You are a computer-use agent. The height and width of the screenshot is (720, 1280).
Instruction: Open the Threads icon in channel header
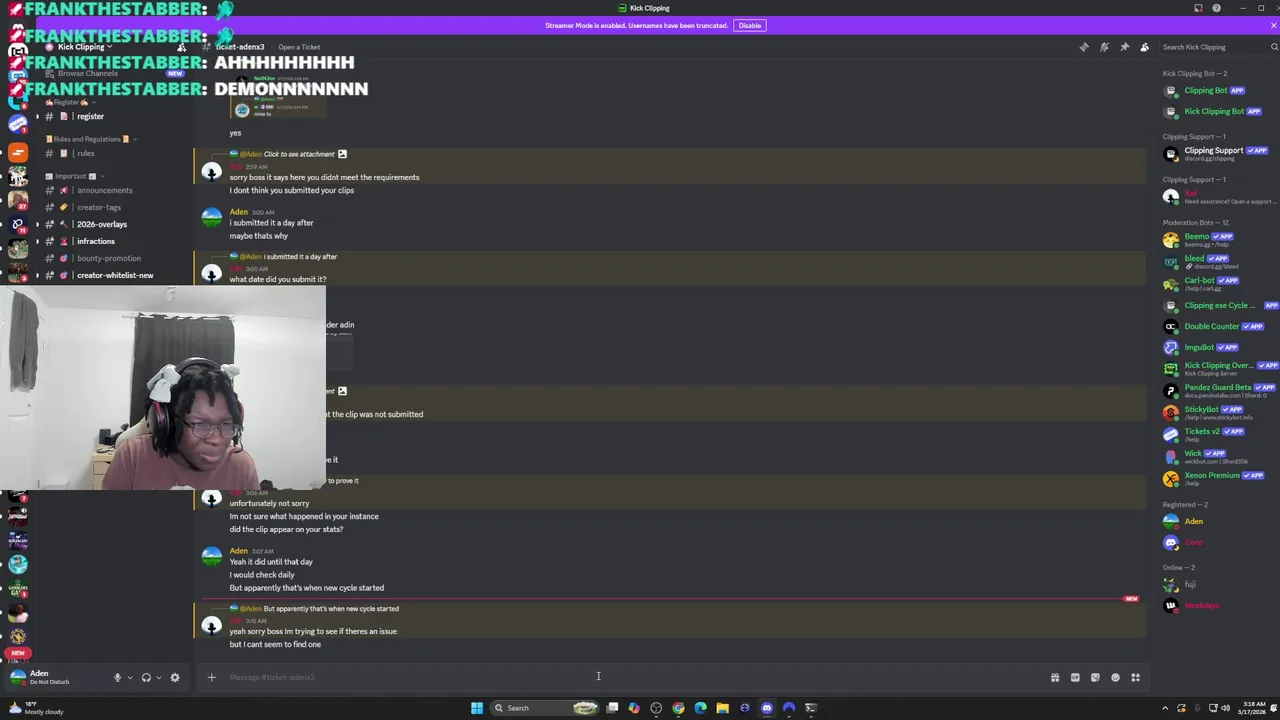click(x=1084, y=47)
